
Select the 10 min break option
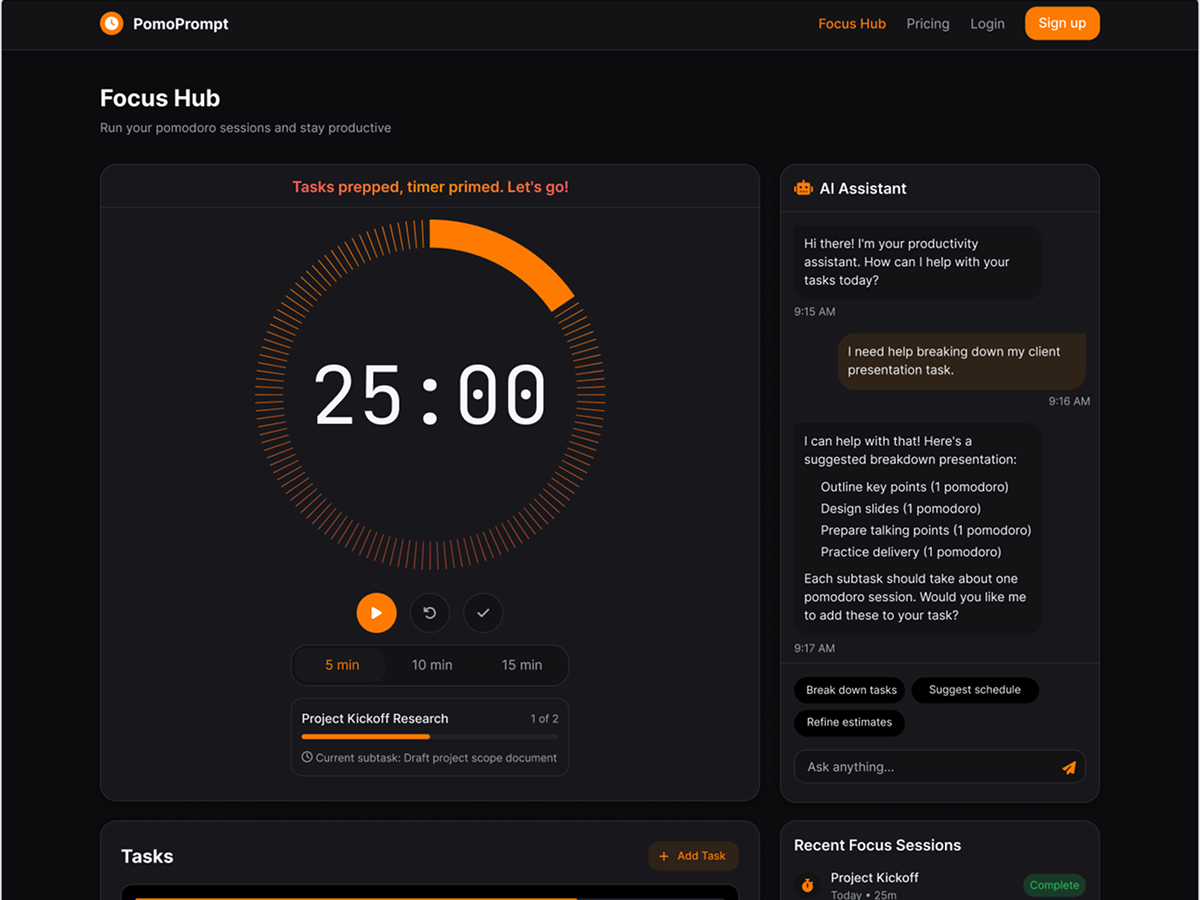432,665
